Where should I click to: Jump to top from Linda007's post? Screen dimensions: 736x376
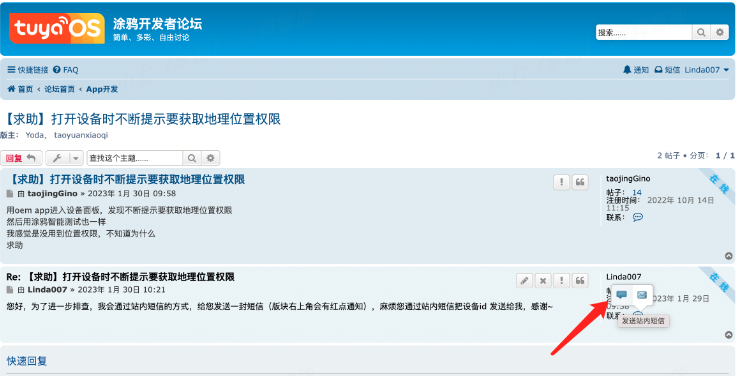coord(728,335)
